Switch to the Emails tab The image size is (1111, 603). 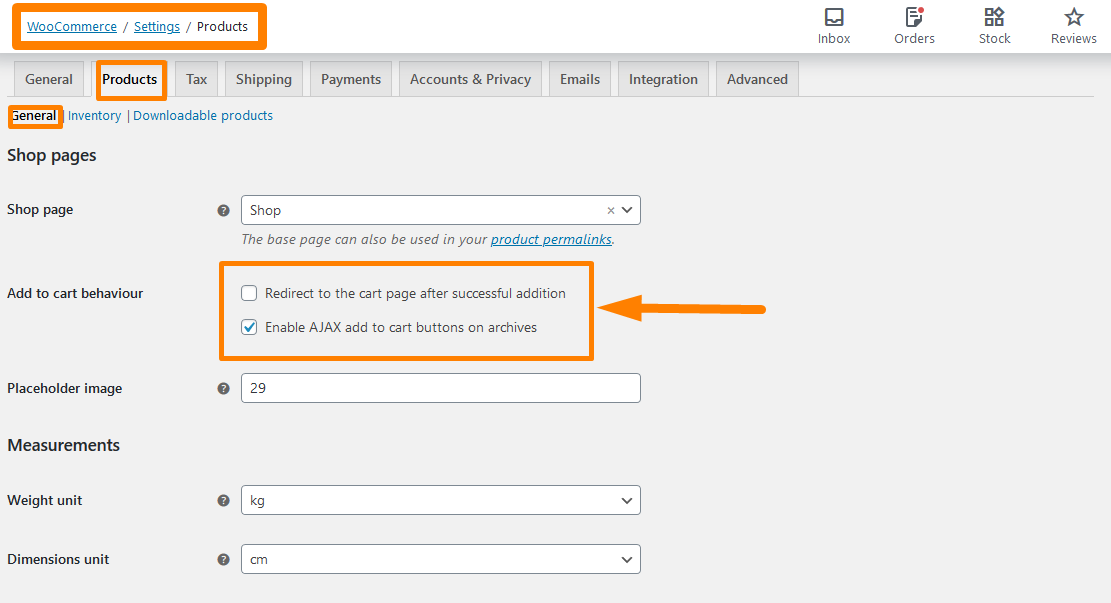pos(580,79)
